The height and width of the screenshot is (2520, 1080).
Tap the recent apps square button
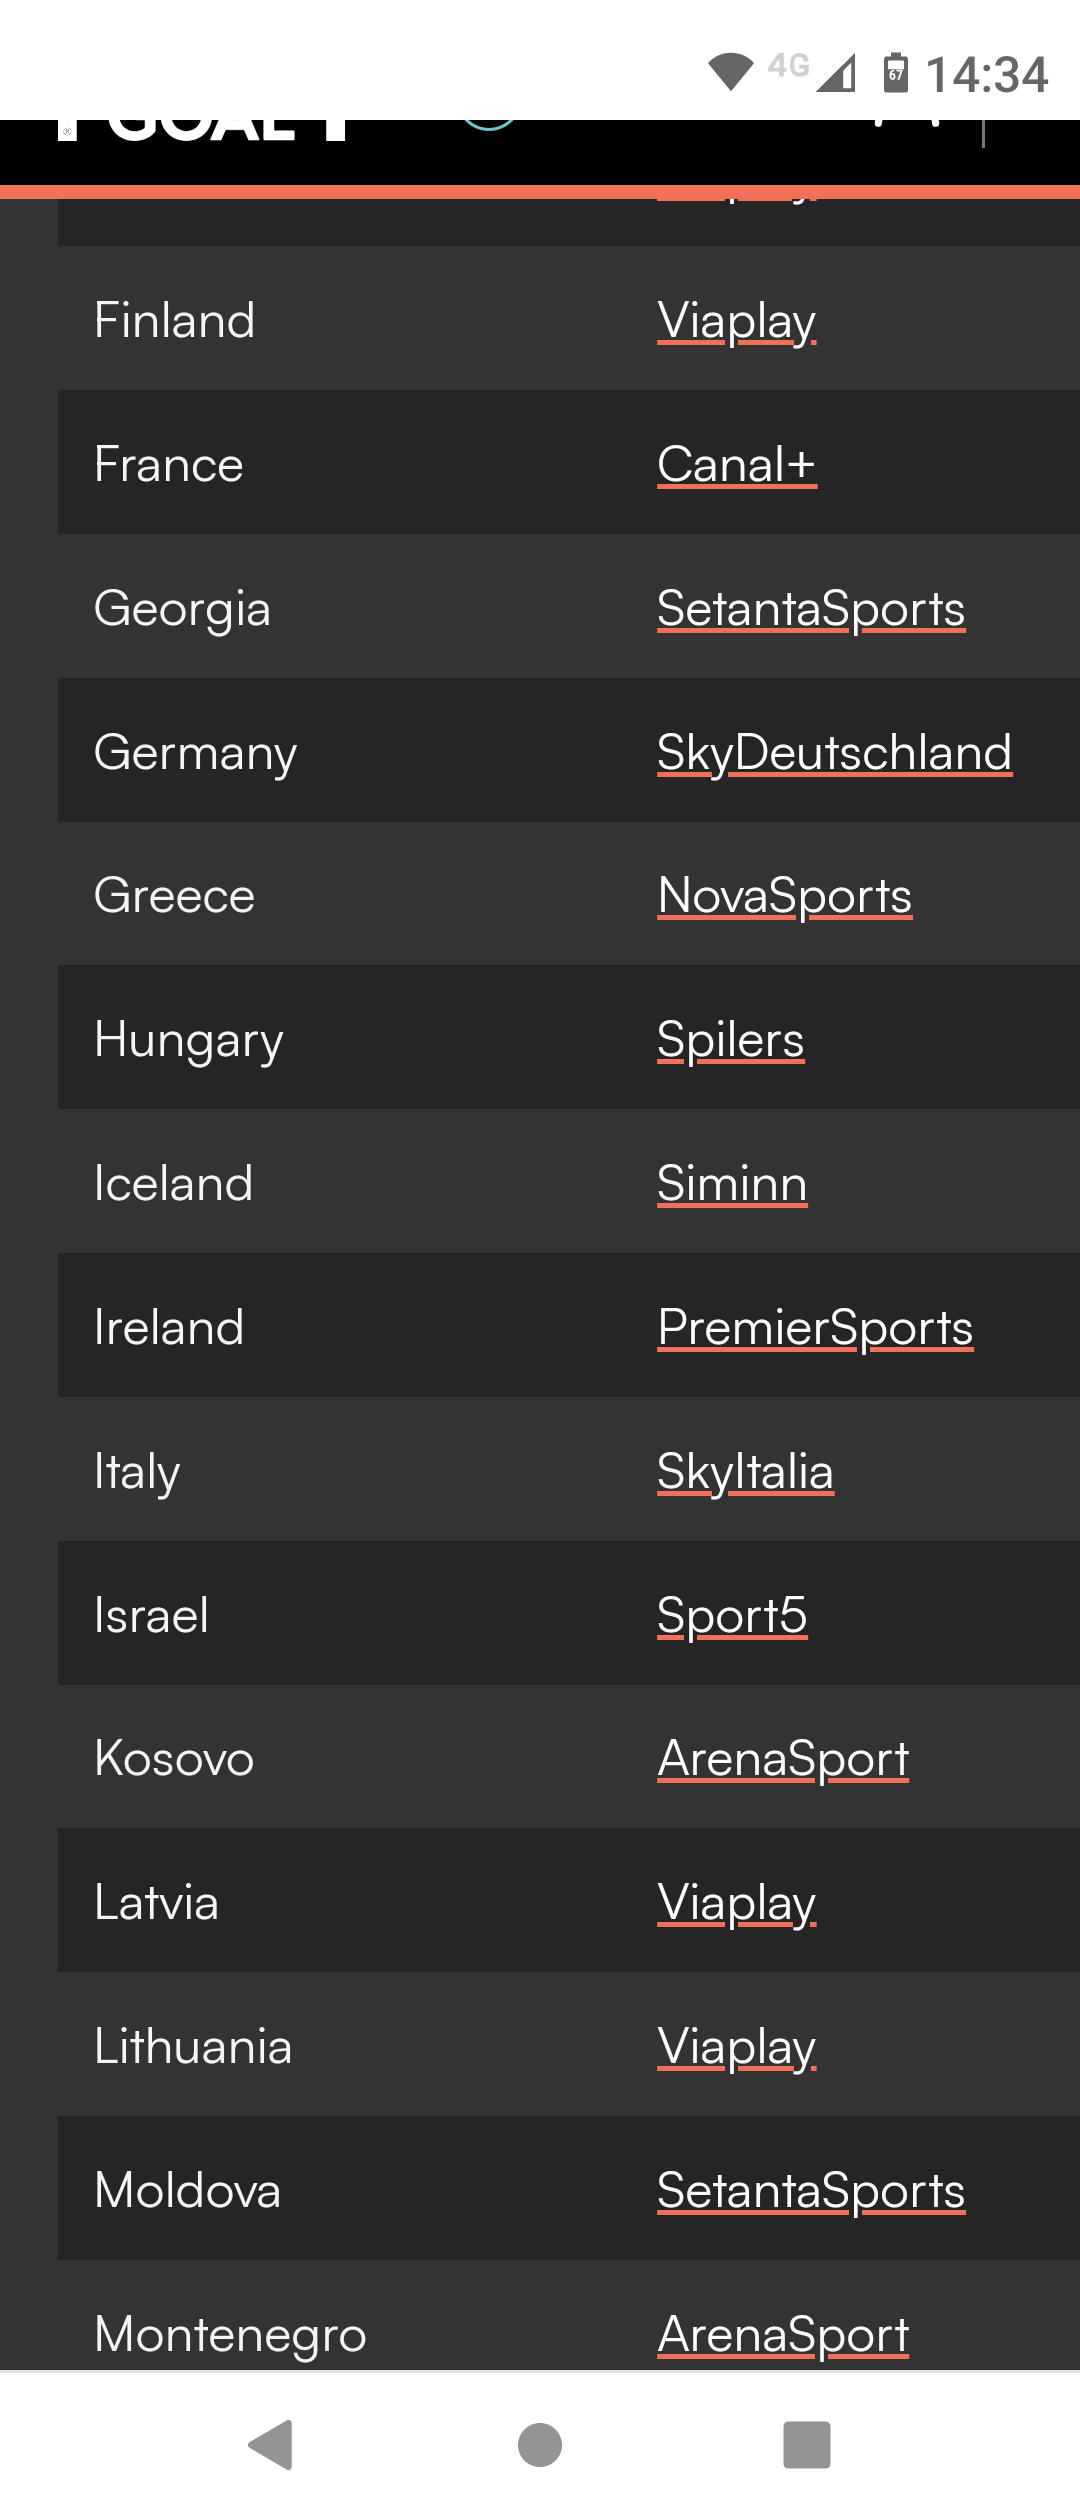point(807,2445)
